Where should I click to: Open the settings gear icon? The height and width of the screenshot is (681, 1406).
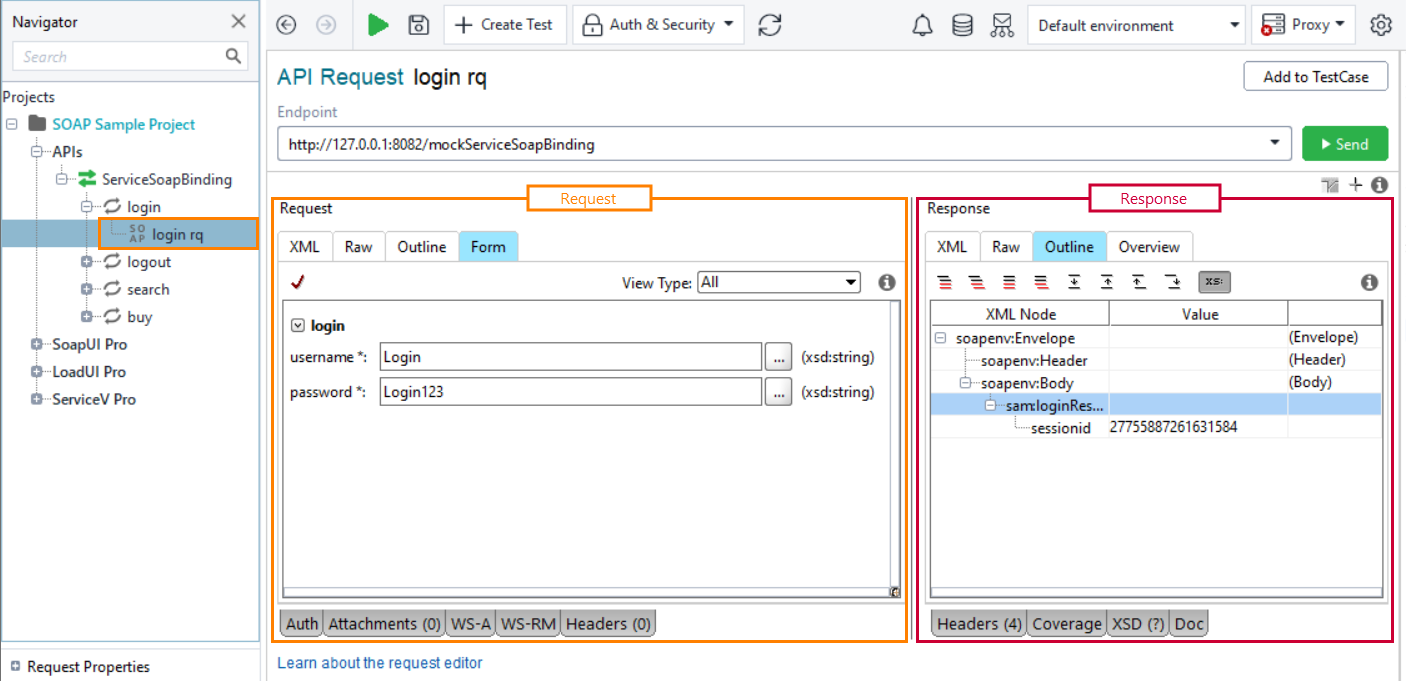(x=1381, y=25)
